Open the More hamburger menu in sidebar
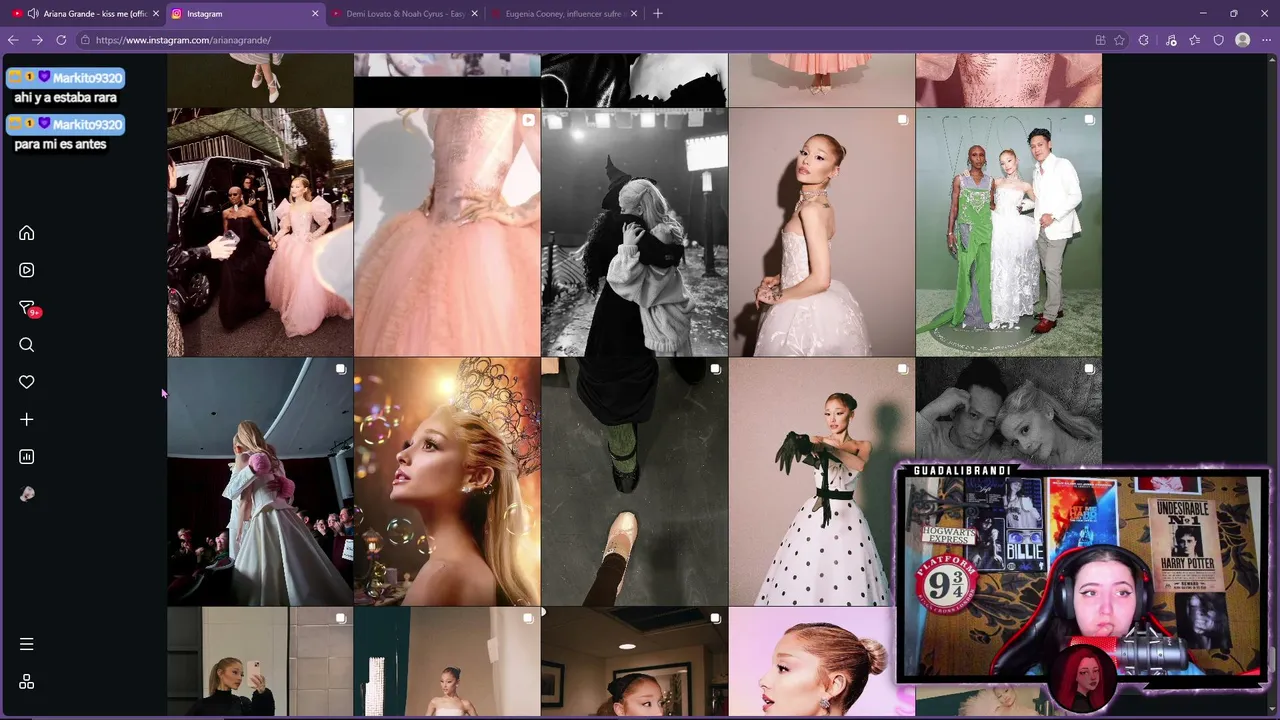 pos(27,644)
